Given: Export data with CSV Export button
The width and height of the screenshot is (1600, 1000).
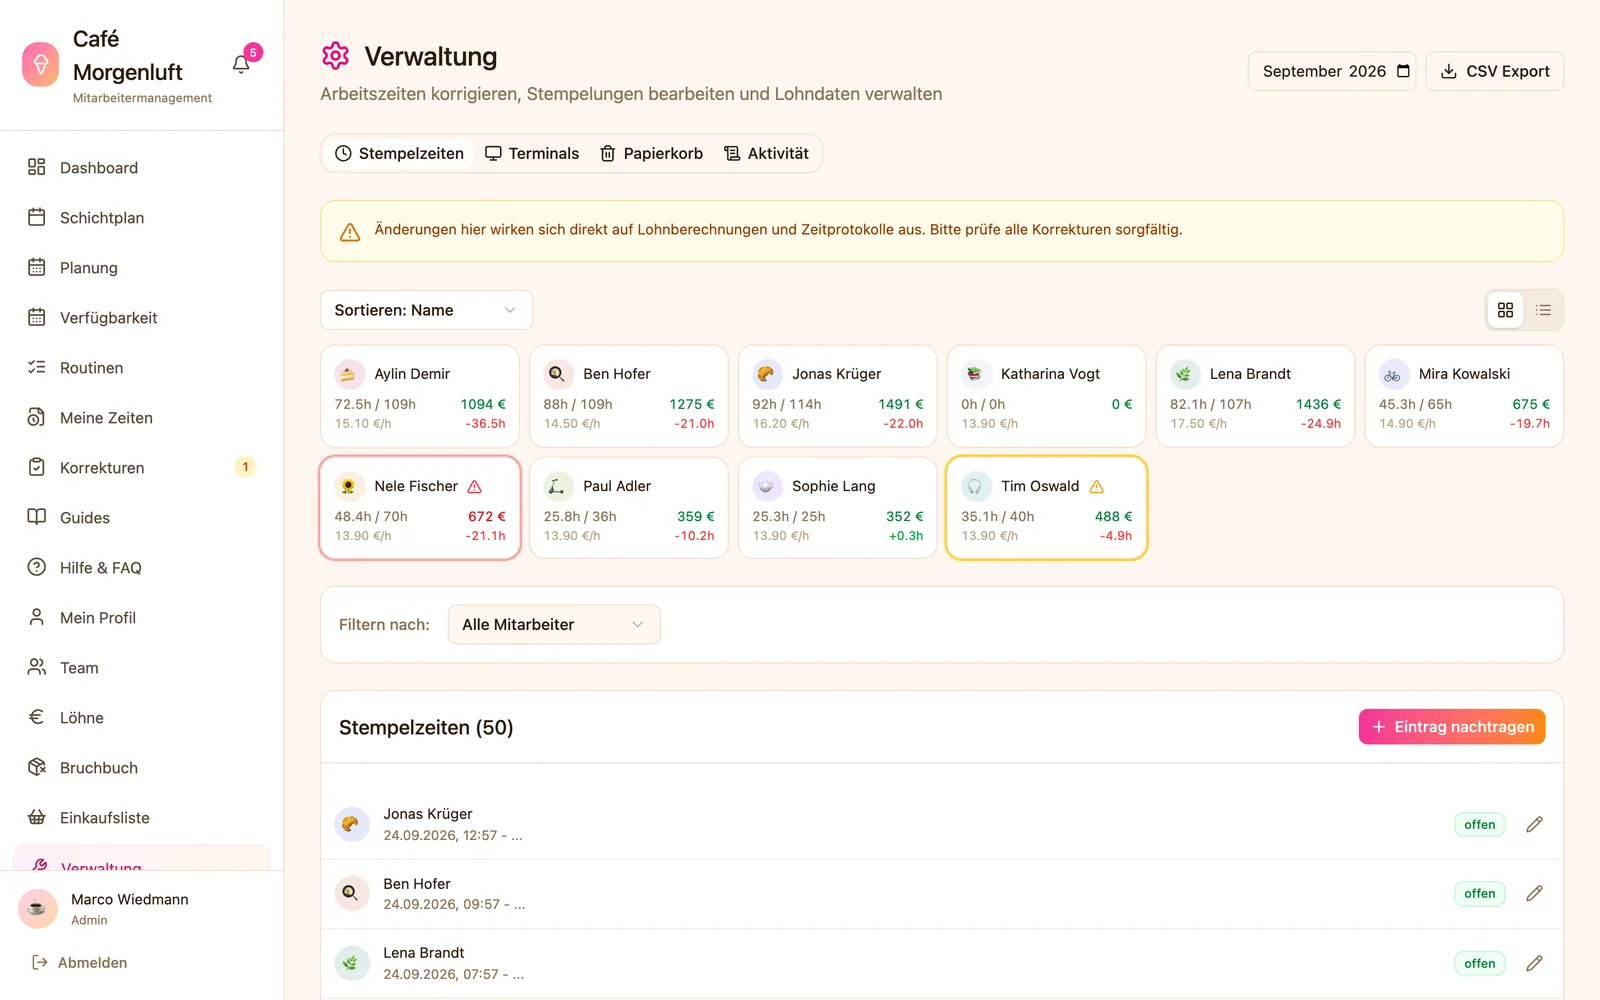Looking at the screenshot, I should point(1495,71).
